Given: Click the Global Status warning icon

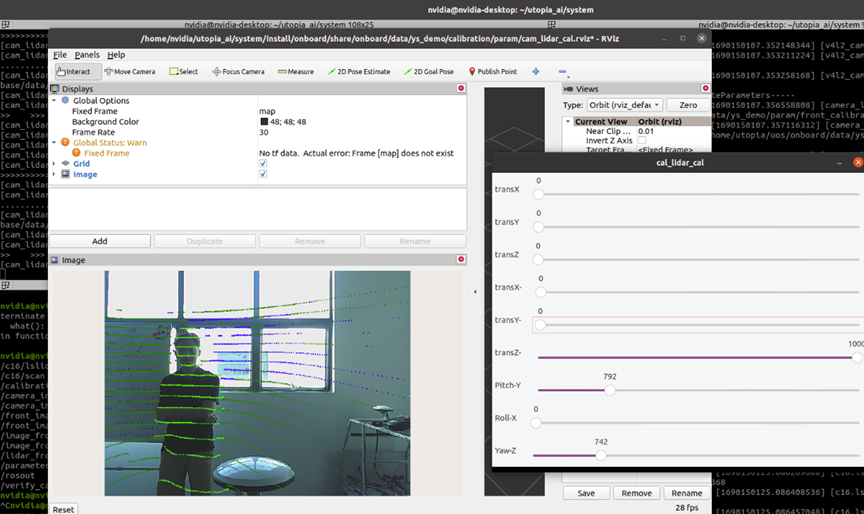Looking at the screenshot, I should [66, 142].
